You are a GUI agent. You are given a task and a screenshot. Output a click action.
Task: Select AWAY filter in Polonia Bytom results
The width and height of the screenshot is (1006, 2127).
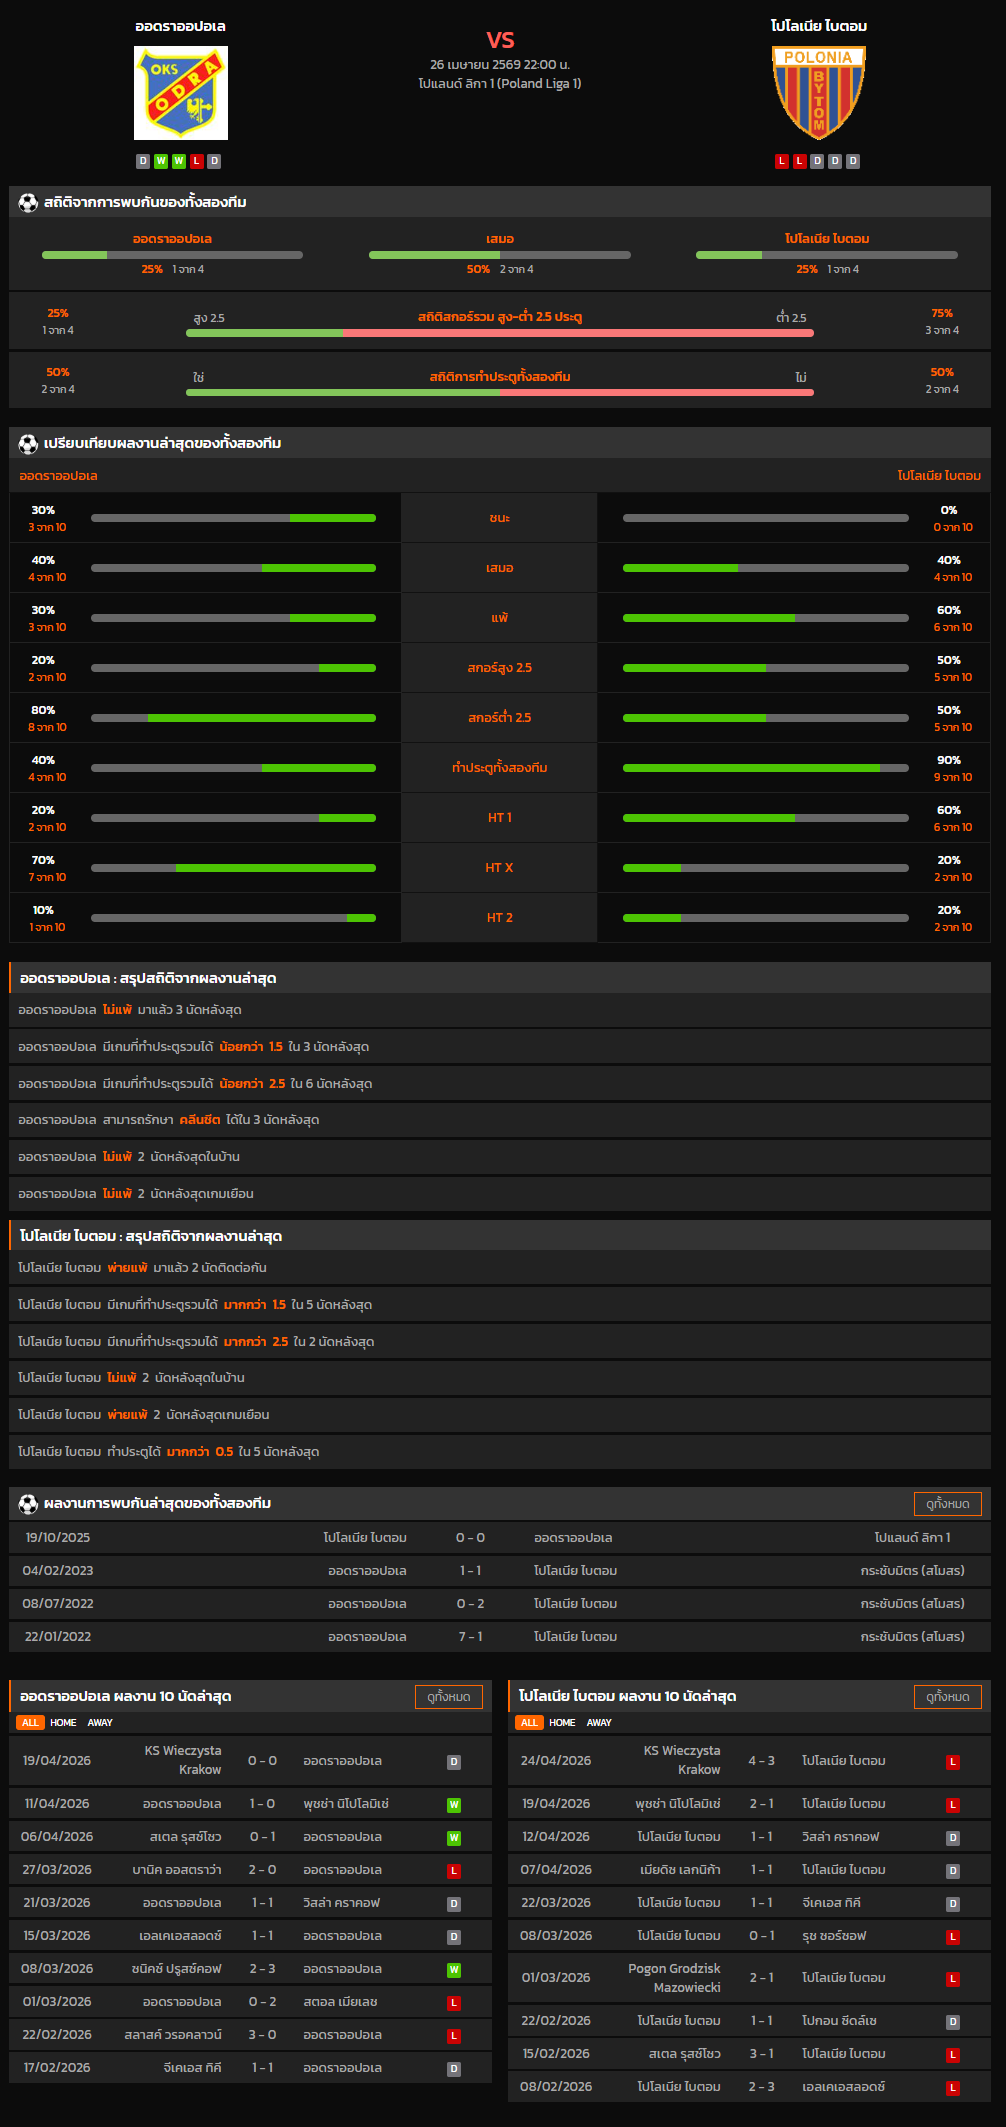point(599,1723)
